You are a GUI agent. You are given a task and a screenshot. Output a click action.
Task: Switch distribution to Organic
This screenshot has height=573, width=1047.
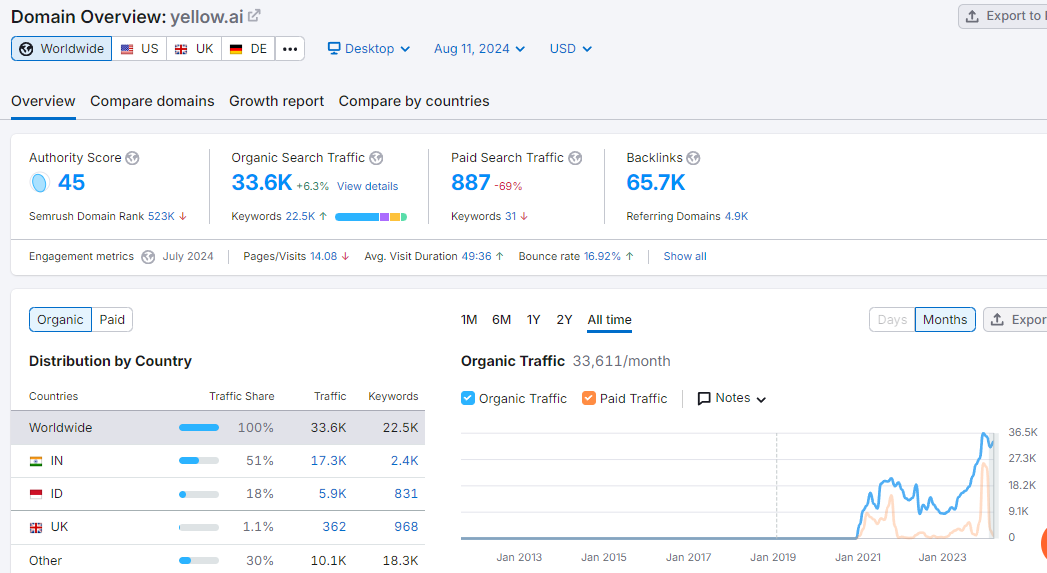pos(60,319)
